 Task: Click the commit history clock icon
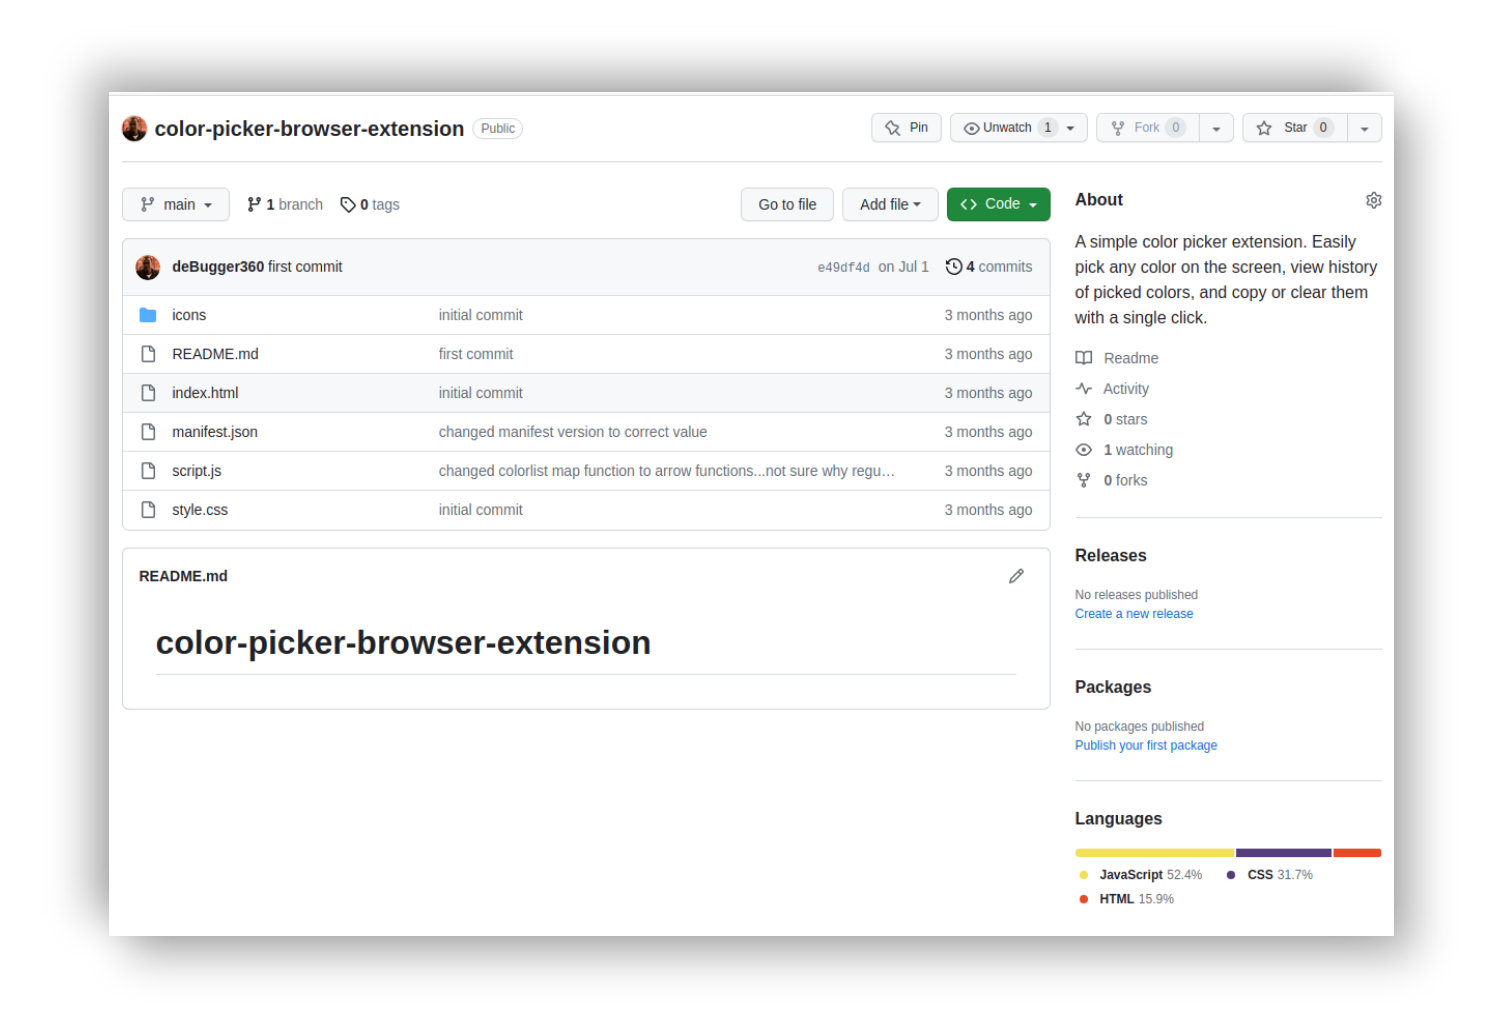point(954,267)
